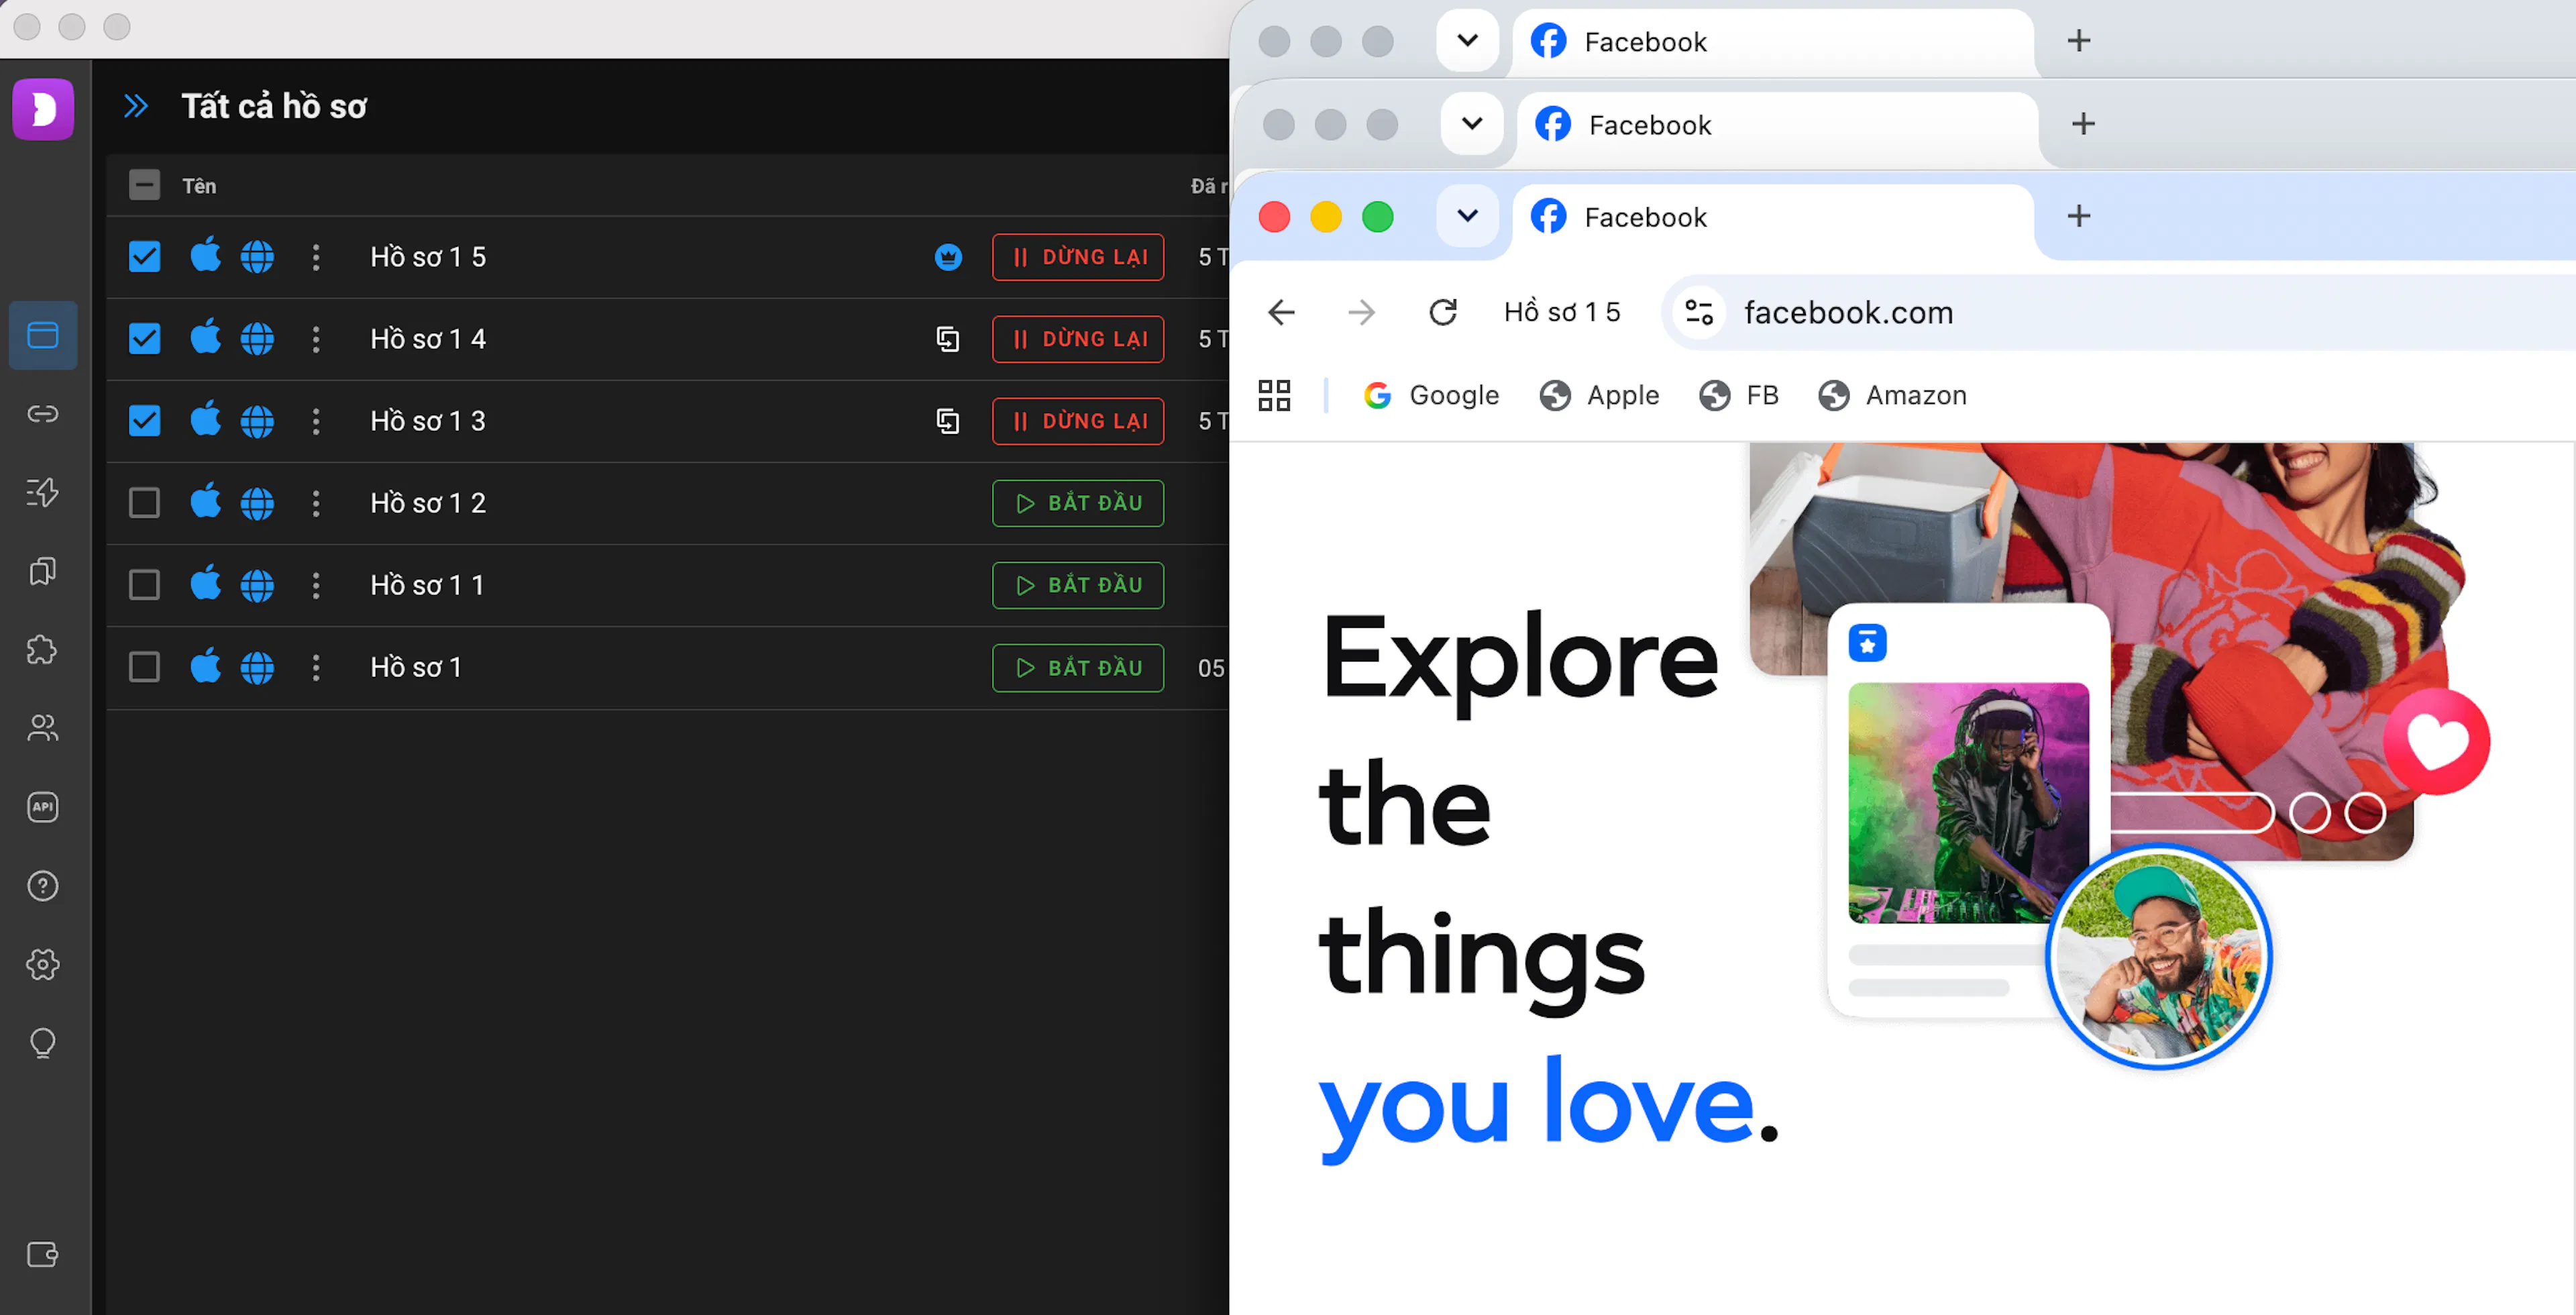Screen dimensions: 2576x1315
Task: Open the API icon in sidebar
Action: click(43, 807)
